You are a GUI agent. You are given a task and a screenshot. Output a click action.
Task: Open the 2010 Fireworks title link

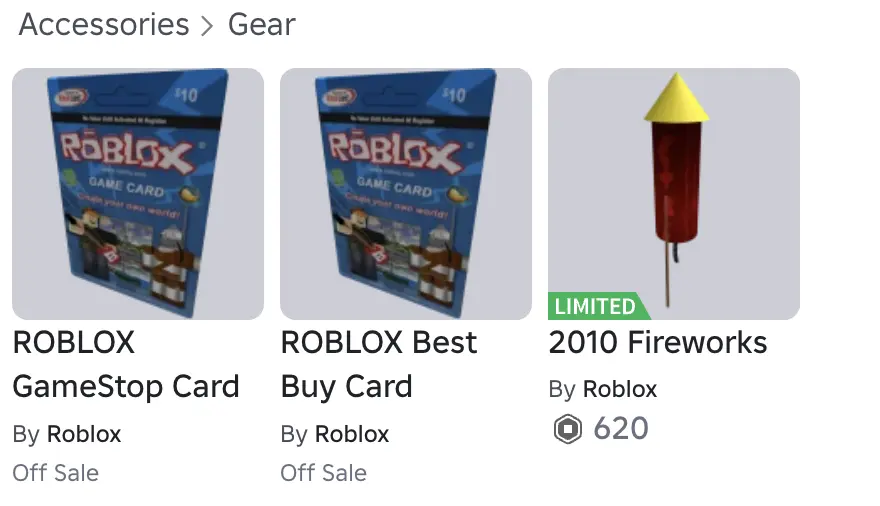tap(658, 343)
